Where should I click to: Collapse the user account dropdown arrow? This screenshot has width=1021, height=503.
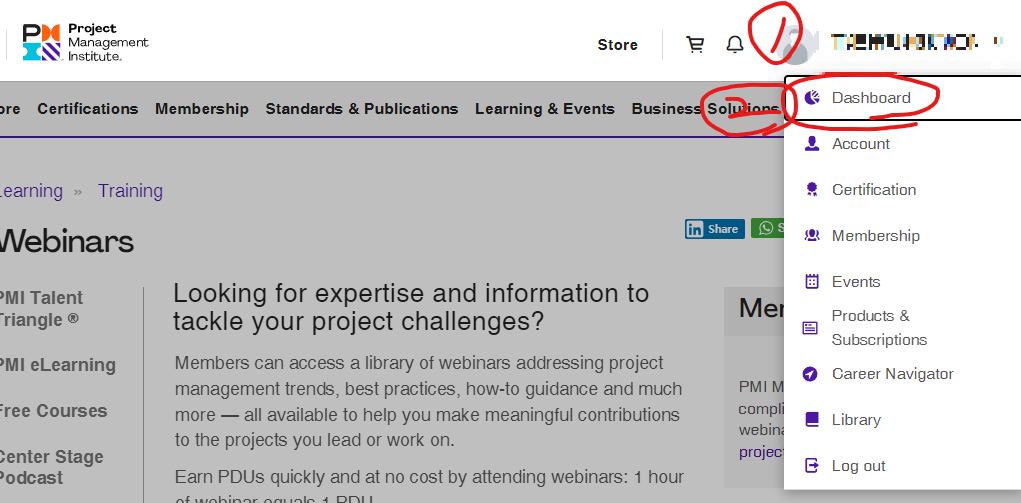pyautogui.click(x=998, y=42)
